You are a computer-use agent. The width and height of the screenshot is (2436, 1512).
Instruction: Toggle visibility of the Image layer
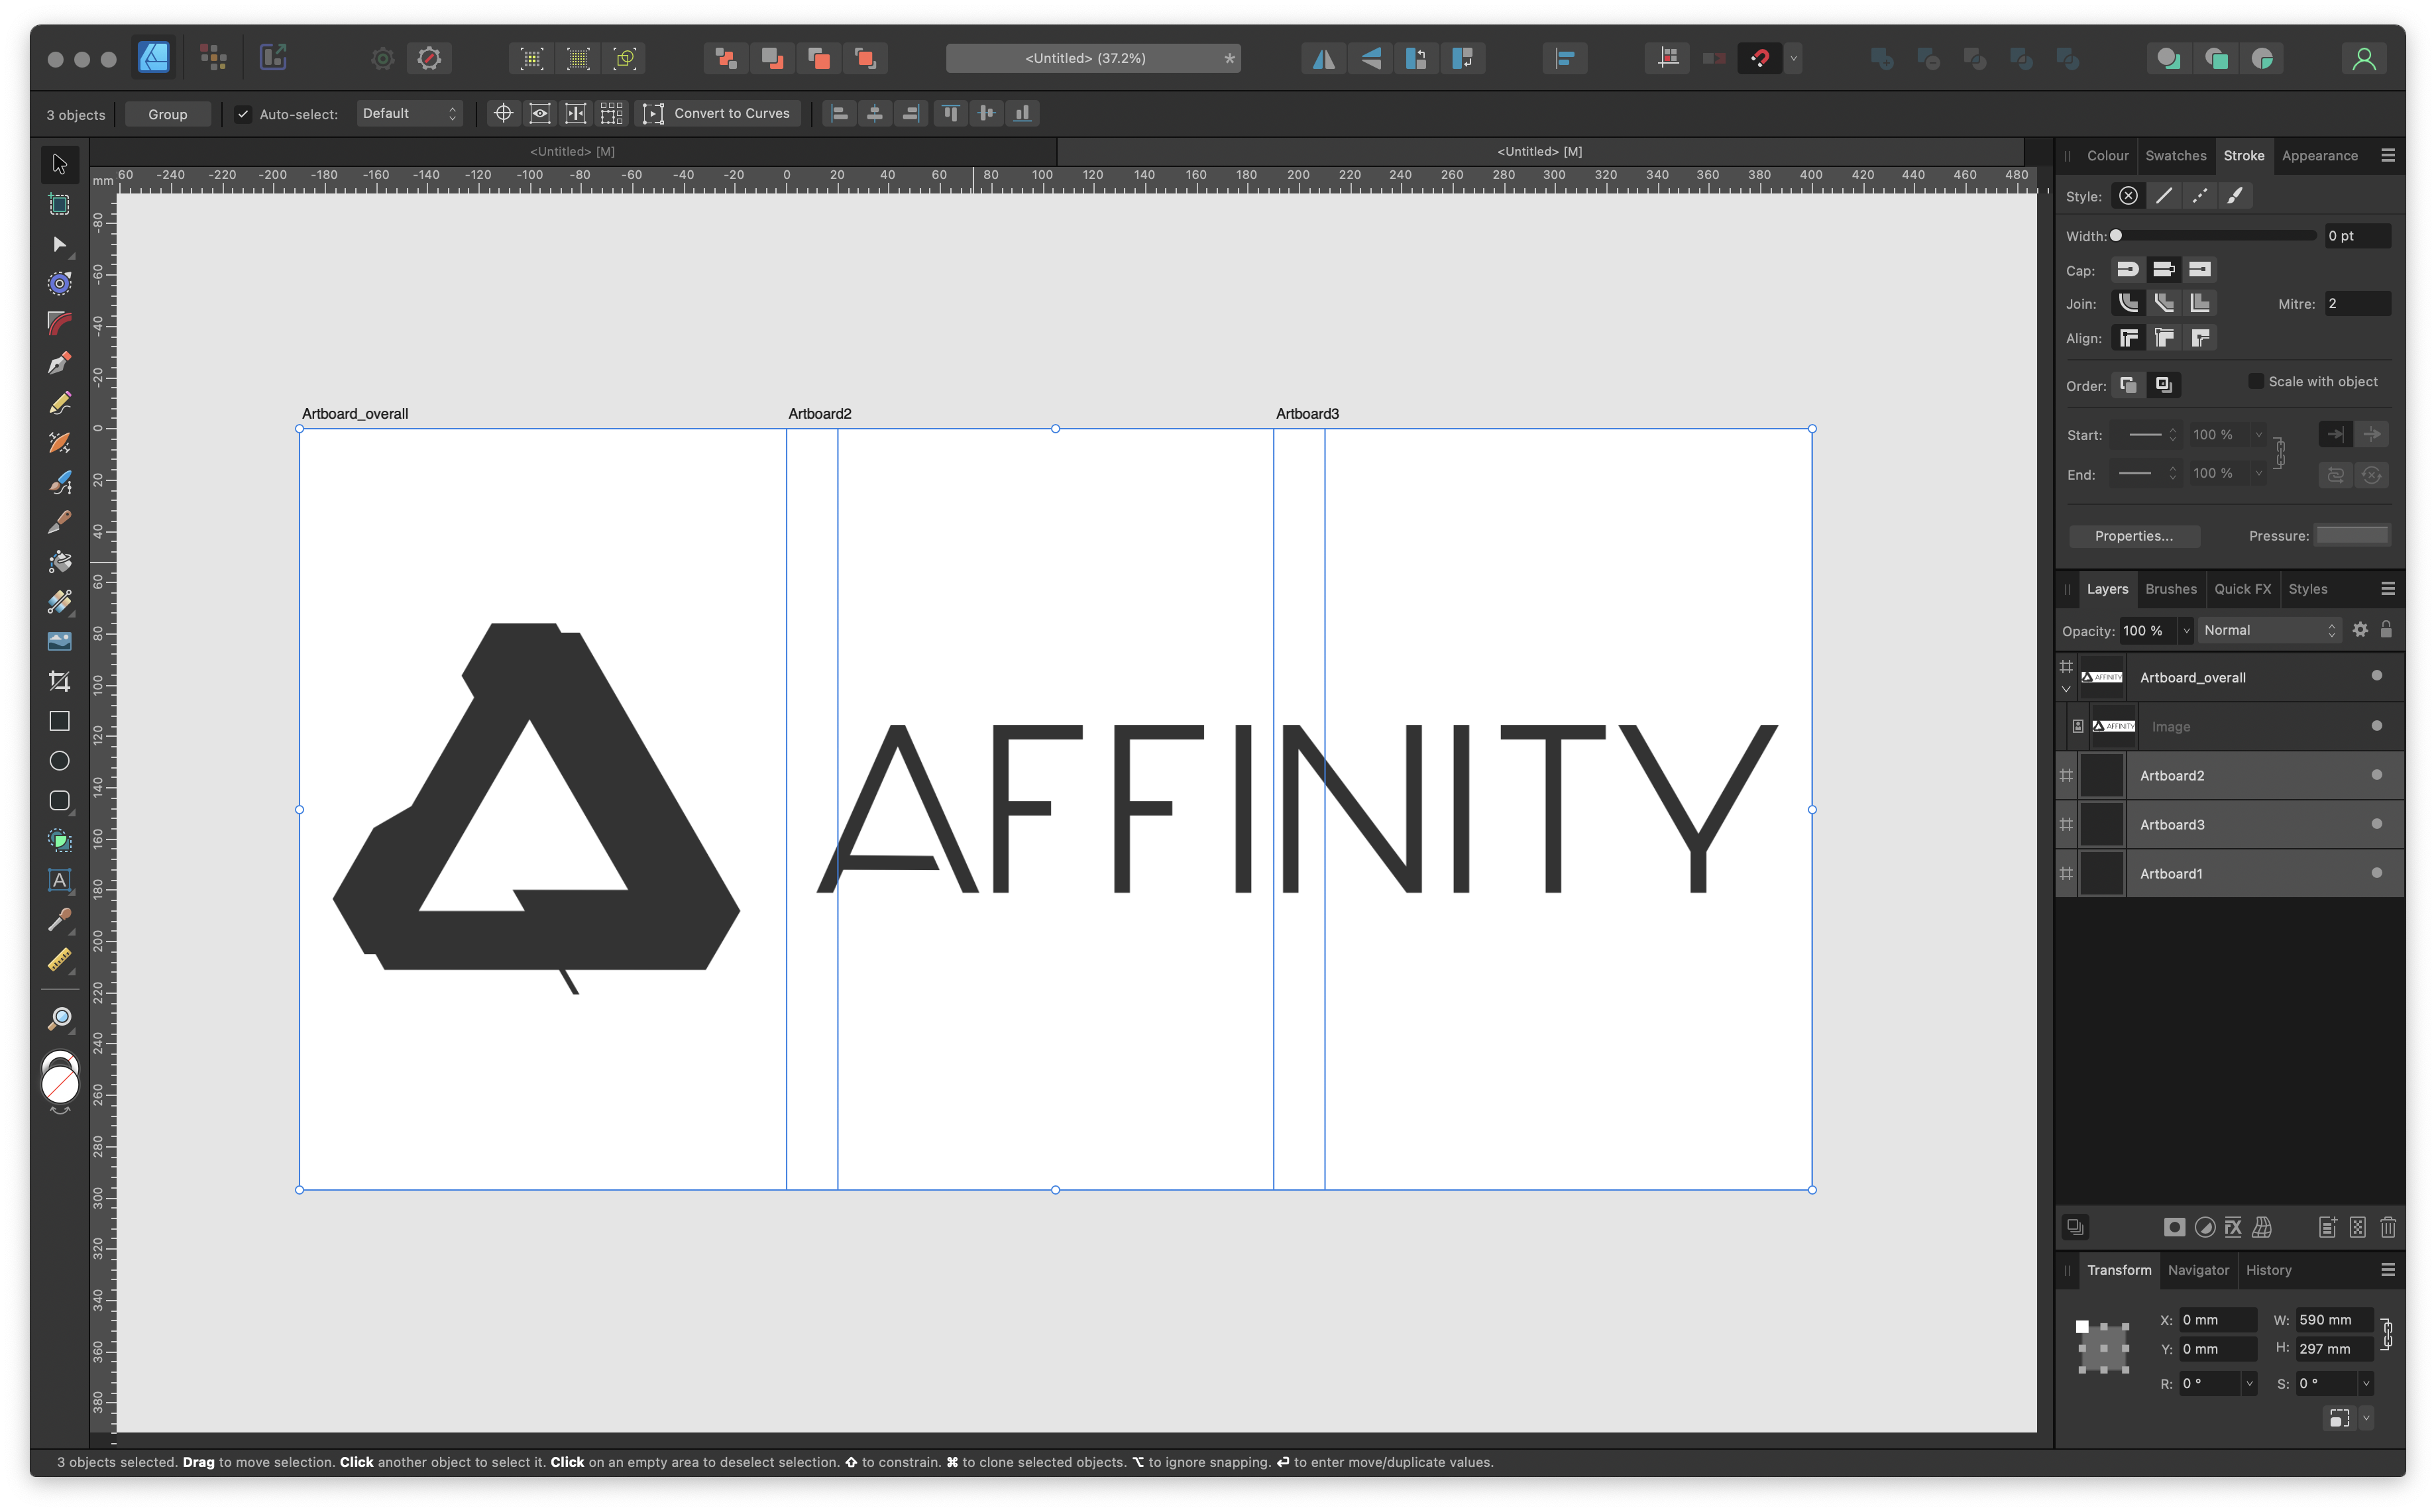2376,726
